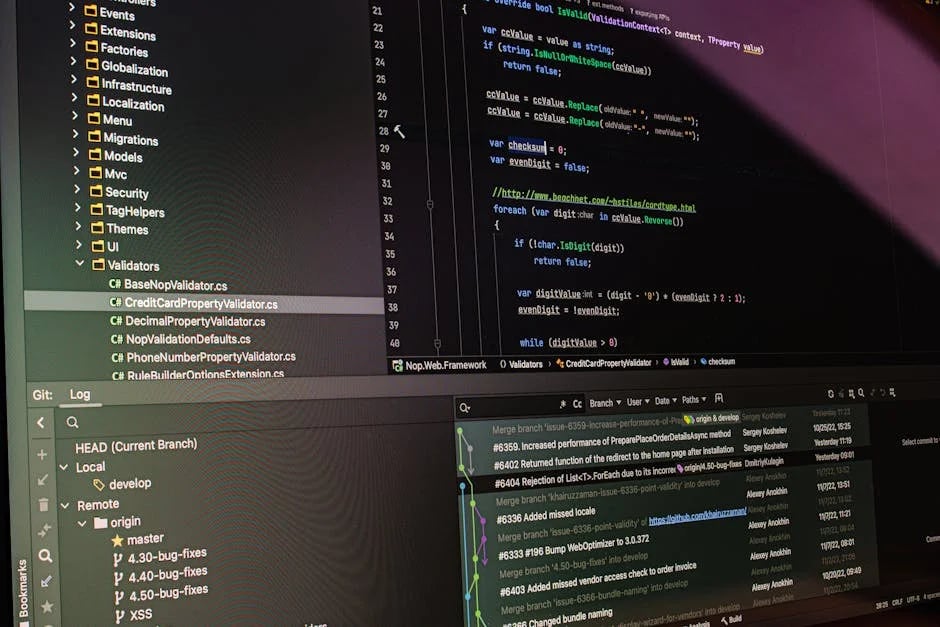Viewport: 940px width, 627px height.
Task: Open the Date filter dropdown
Action: 665,400
